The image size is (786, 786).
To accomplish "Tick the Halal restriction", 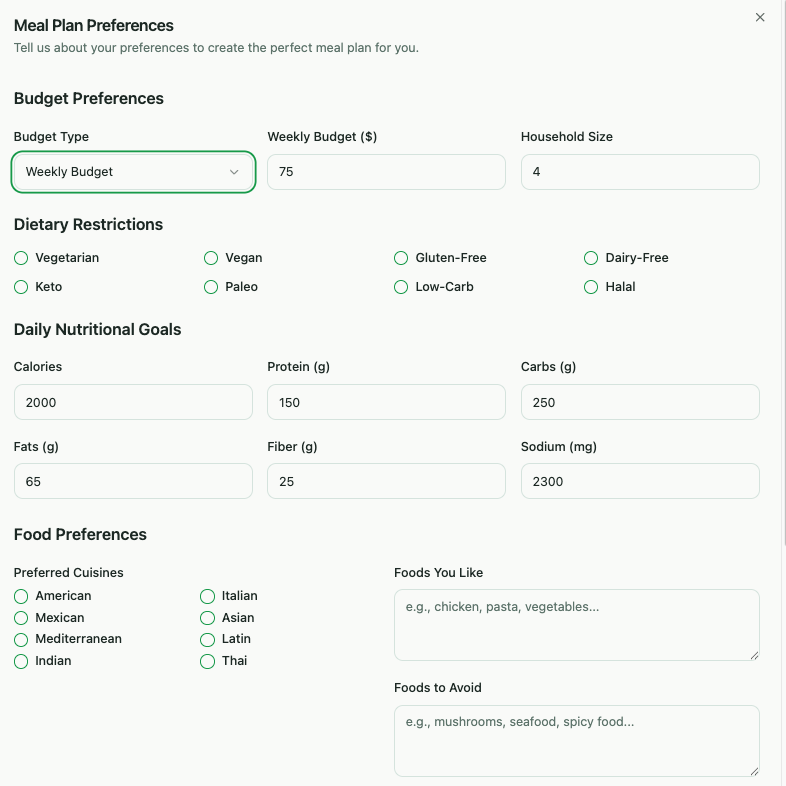I will pyautogui.click(x=591, y=287).
